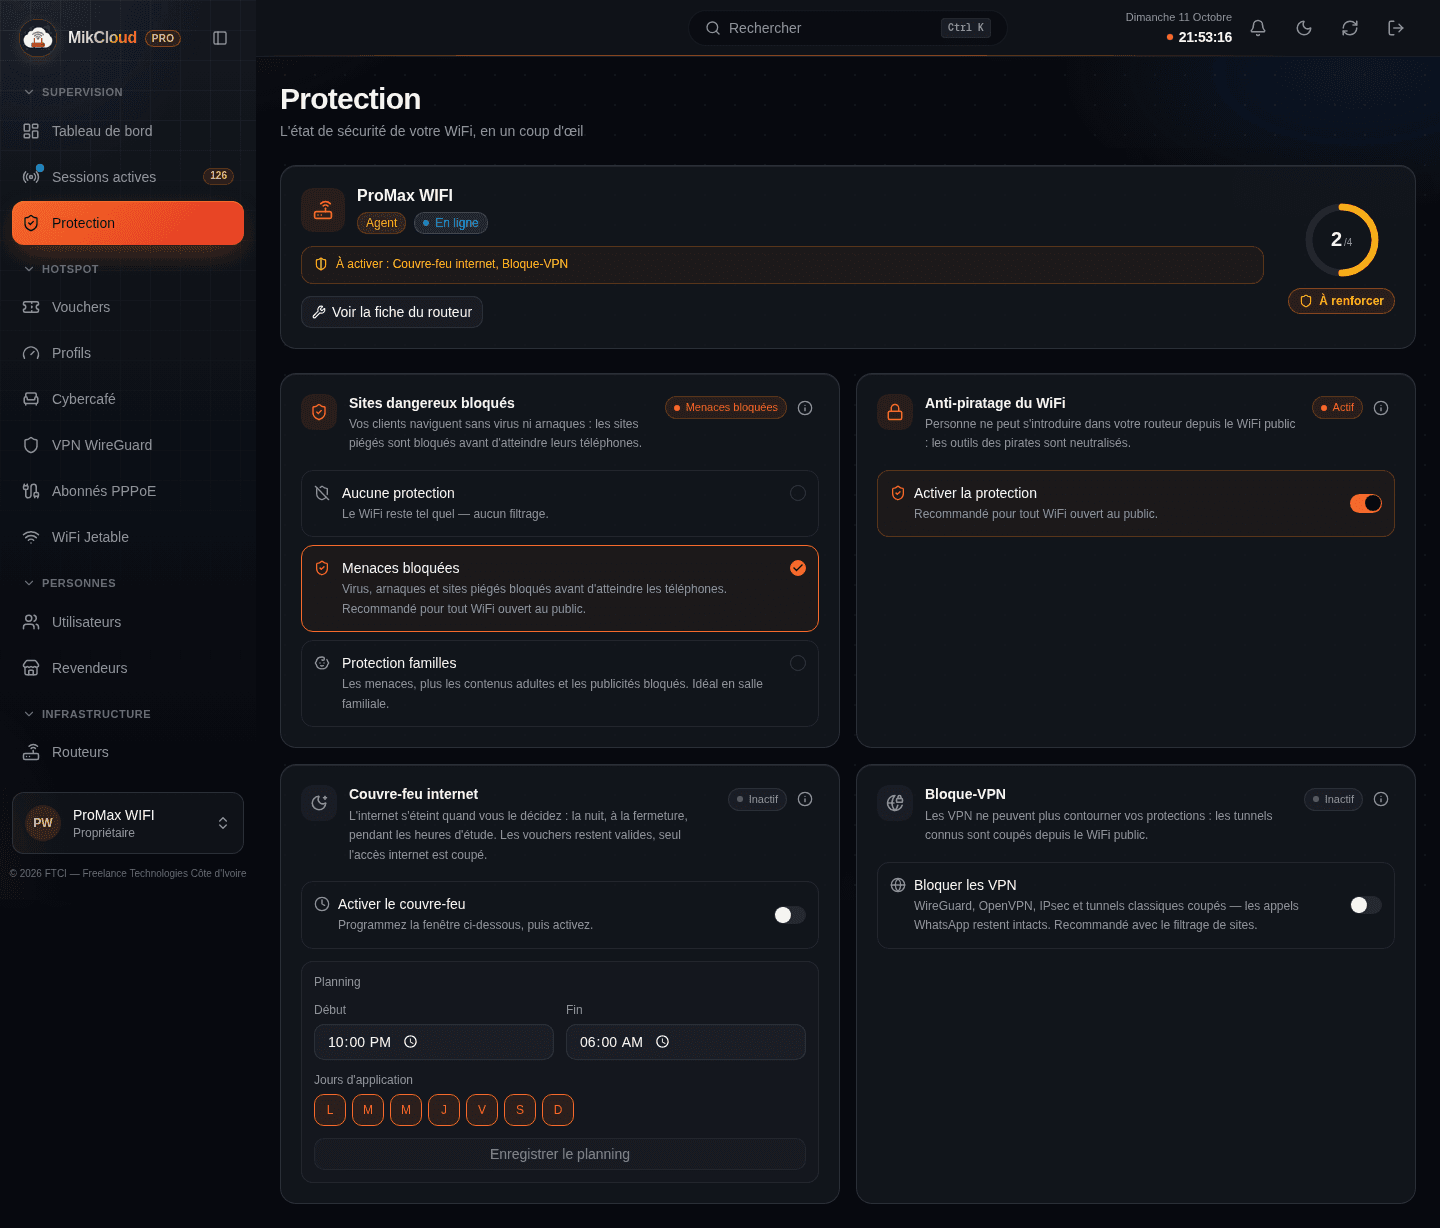1440x1228 pixels.
Task: Click Voir la fiche du routeur
Action: (x=392, y=312)
